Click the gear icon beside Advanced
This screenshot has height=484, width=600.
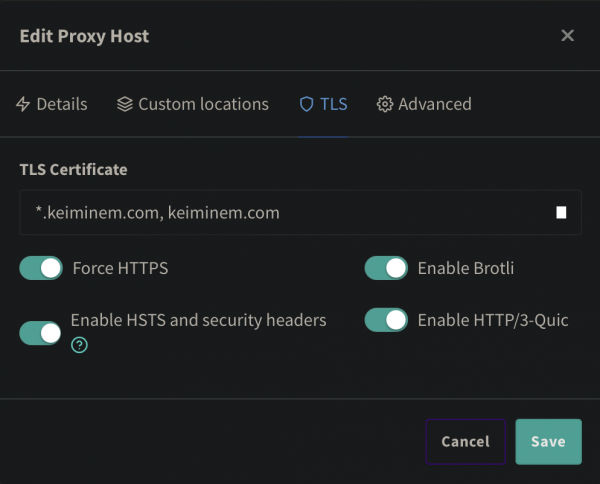(384, 104)
